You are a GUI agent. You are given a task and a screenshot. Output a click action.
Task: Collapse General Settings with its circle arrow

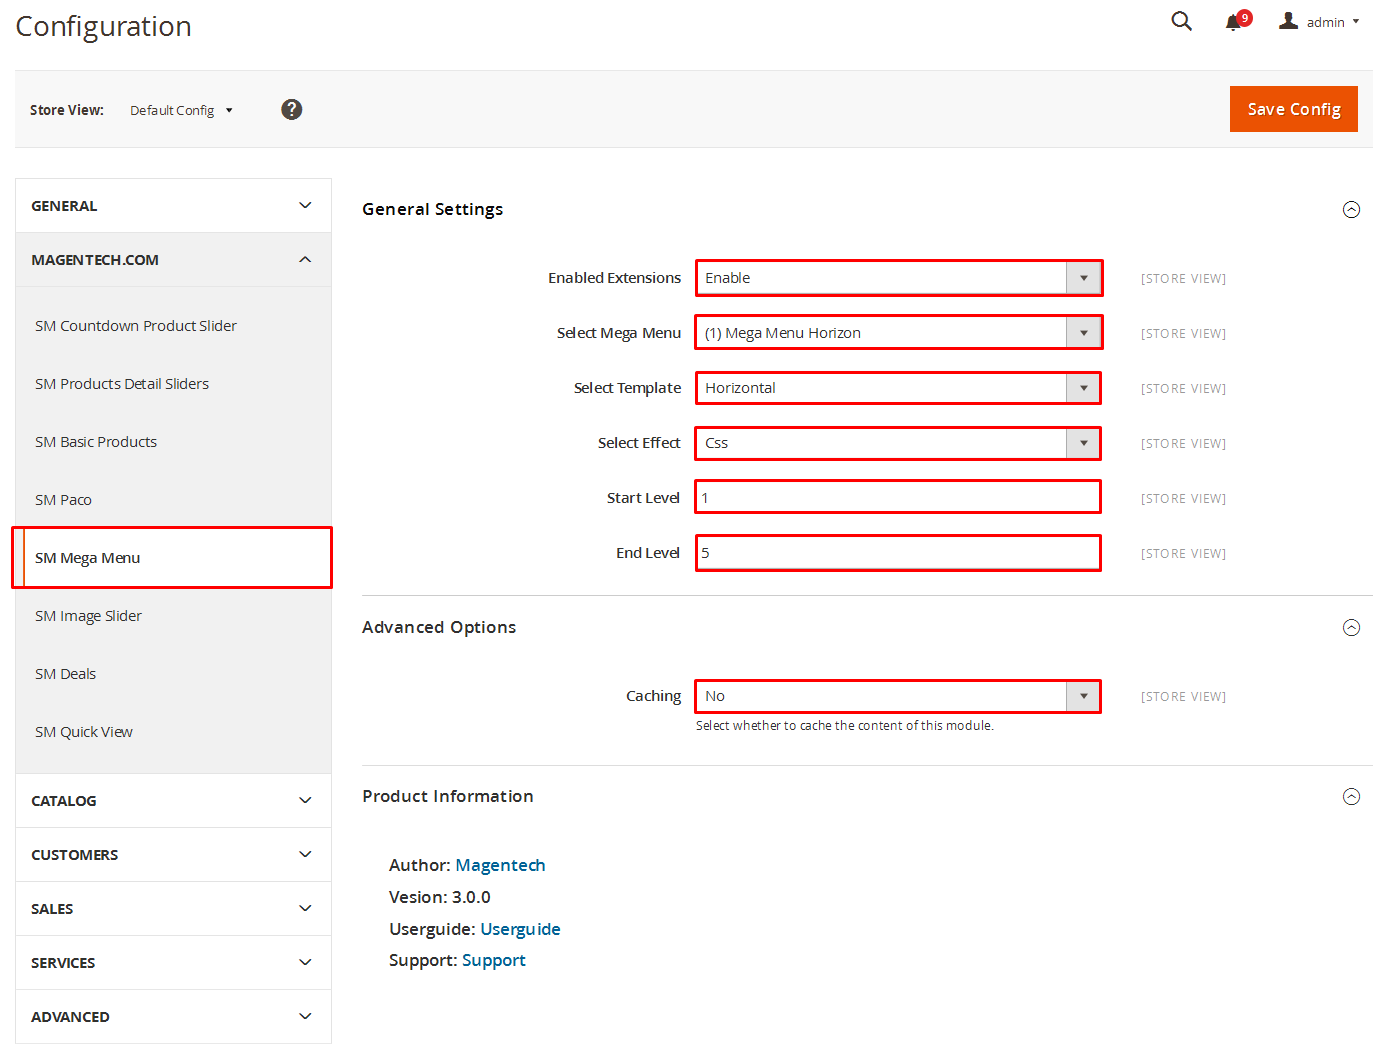pyautogui.click(x=1351, y=209)
